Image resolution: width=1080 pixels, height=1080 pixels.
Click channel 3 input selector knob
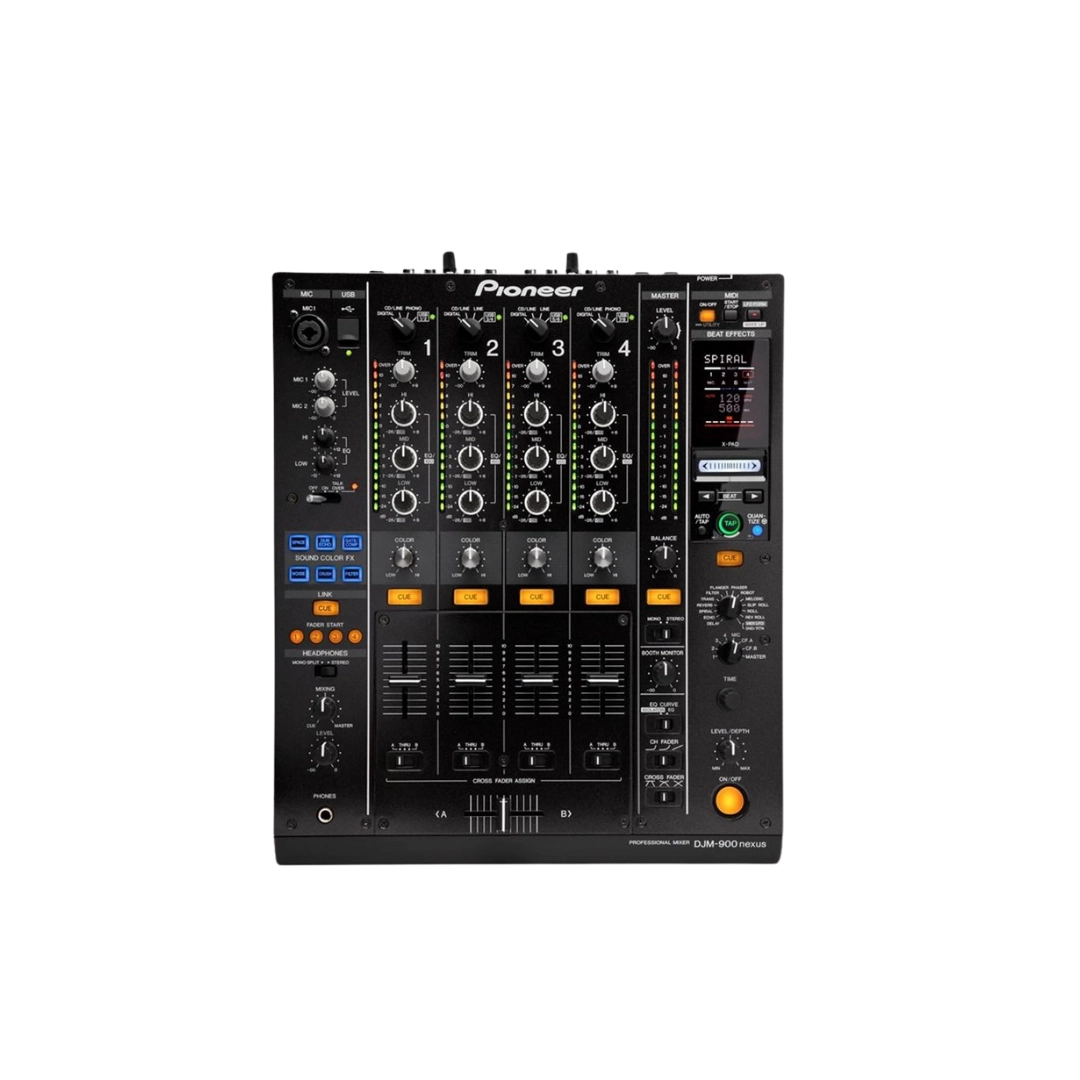536,329
